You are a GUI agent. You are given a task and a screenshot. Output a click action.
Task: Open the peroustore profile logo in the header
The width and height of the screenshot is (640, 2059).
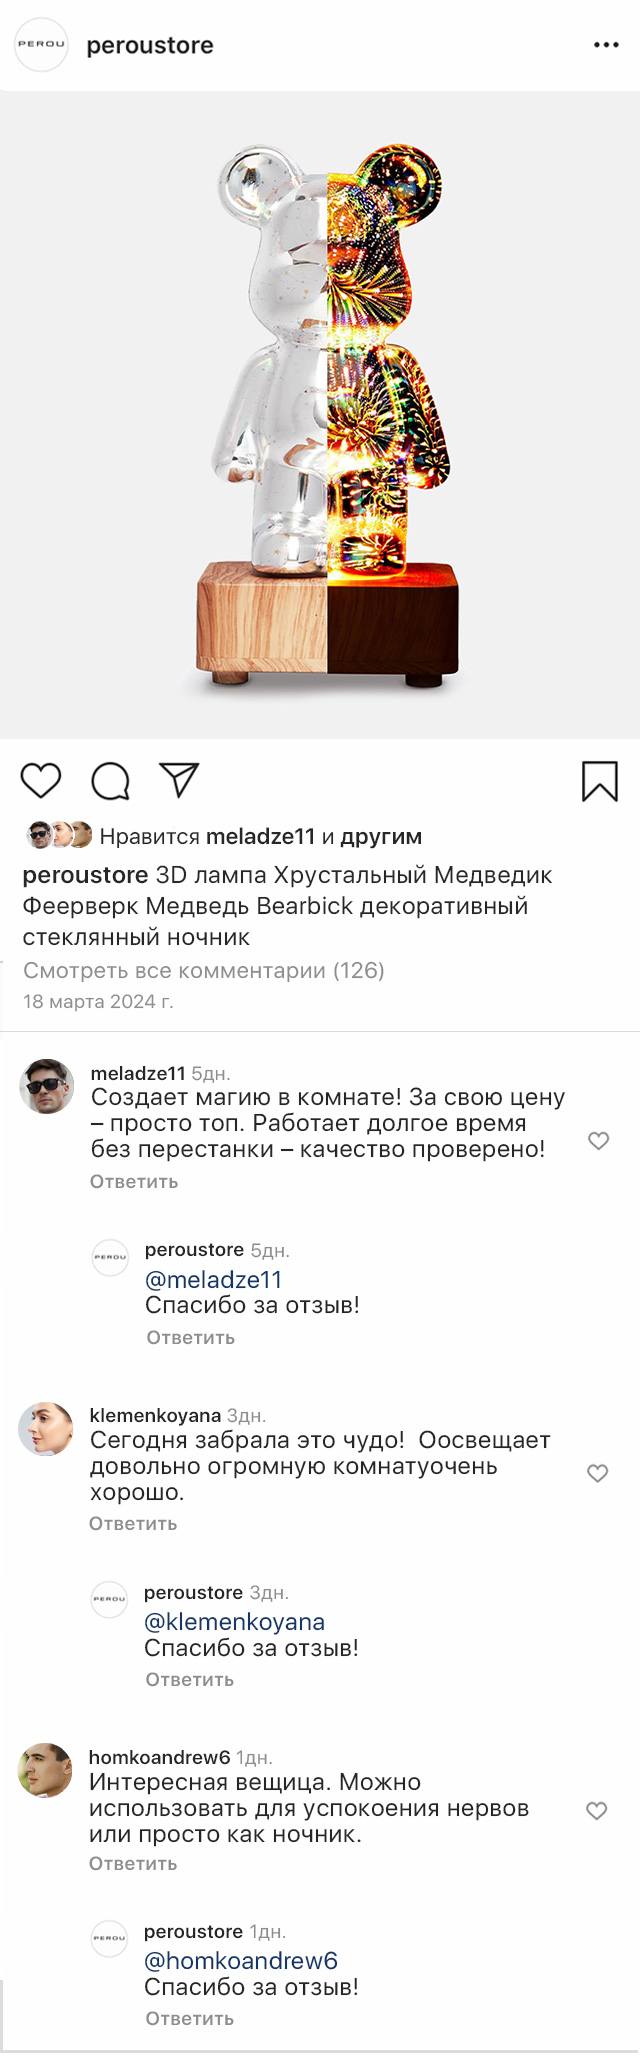click(x=41, y=45)
